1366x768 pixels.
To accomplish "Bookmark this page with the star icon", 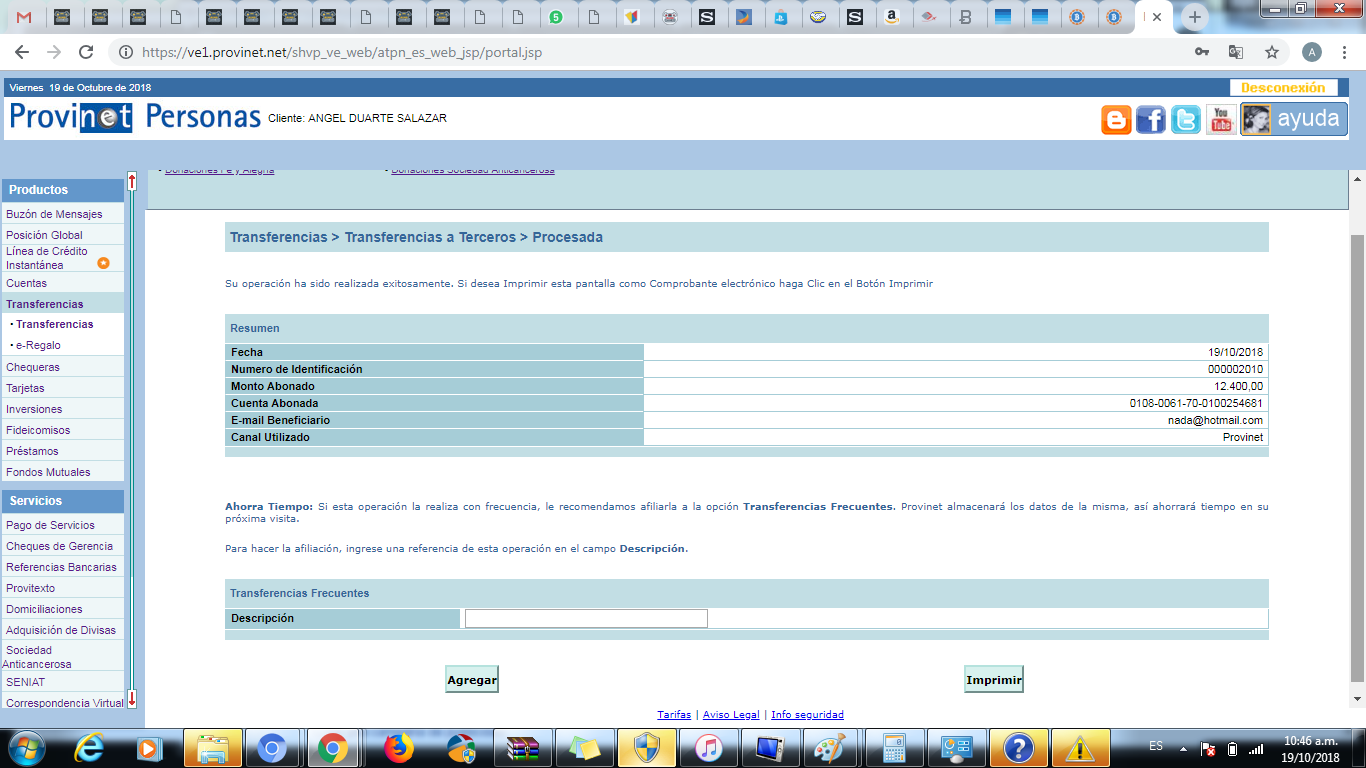I will [1272, 52].
